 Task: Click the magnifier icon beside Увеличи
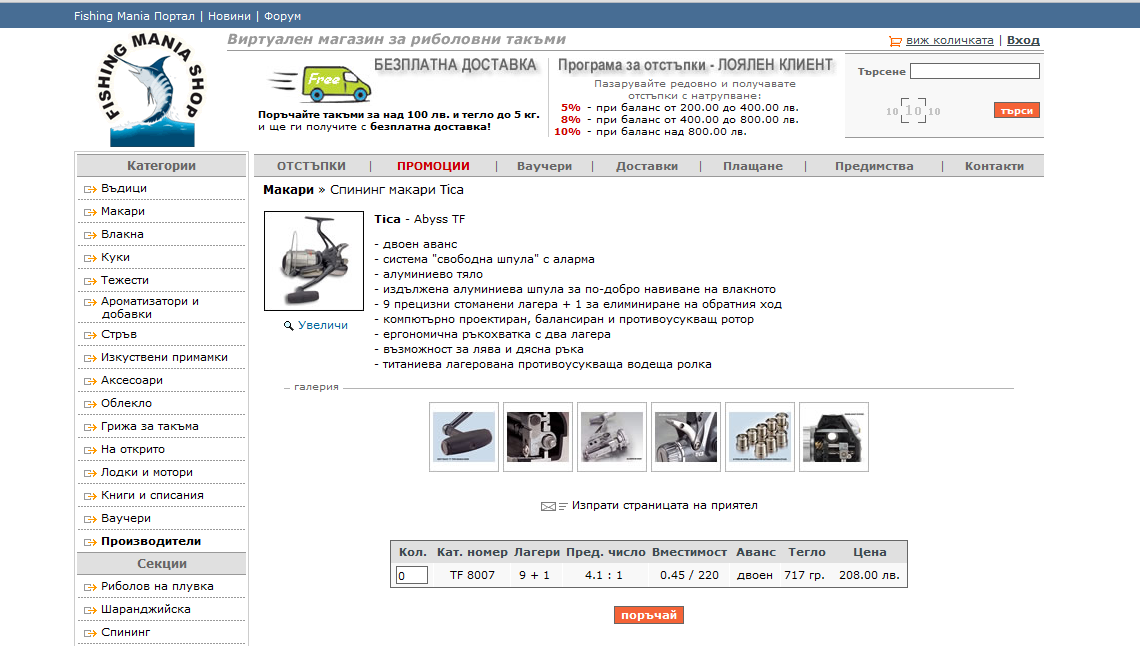[x=289, y=326]
